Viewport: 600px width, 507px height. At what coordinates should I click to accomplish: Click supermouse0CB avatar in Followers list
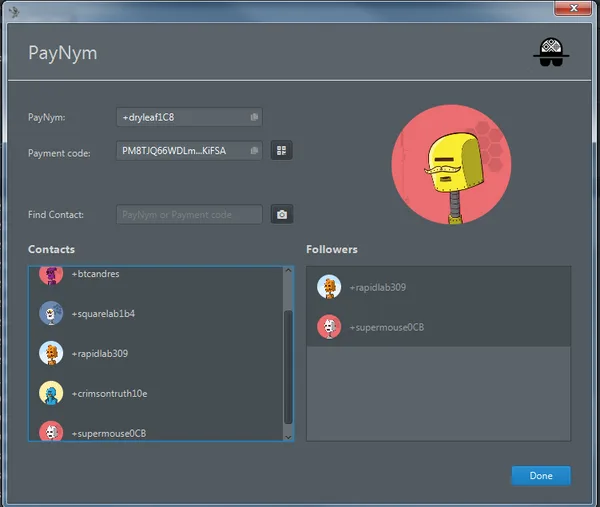pos(329,327)
